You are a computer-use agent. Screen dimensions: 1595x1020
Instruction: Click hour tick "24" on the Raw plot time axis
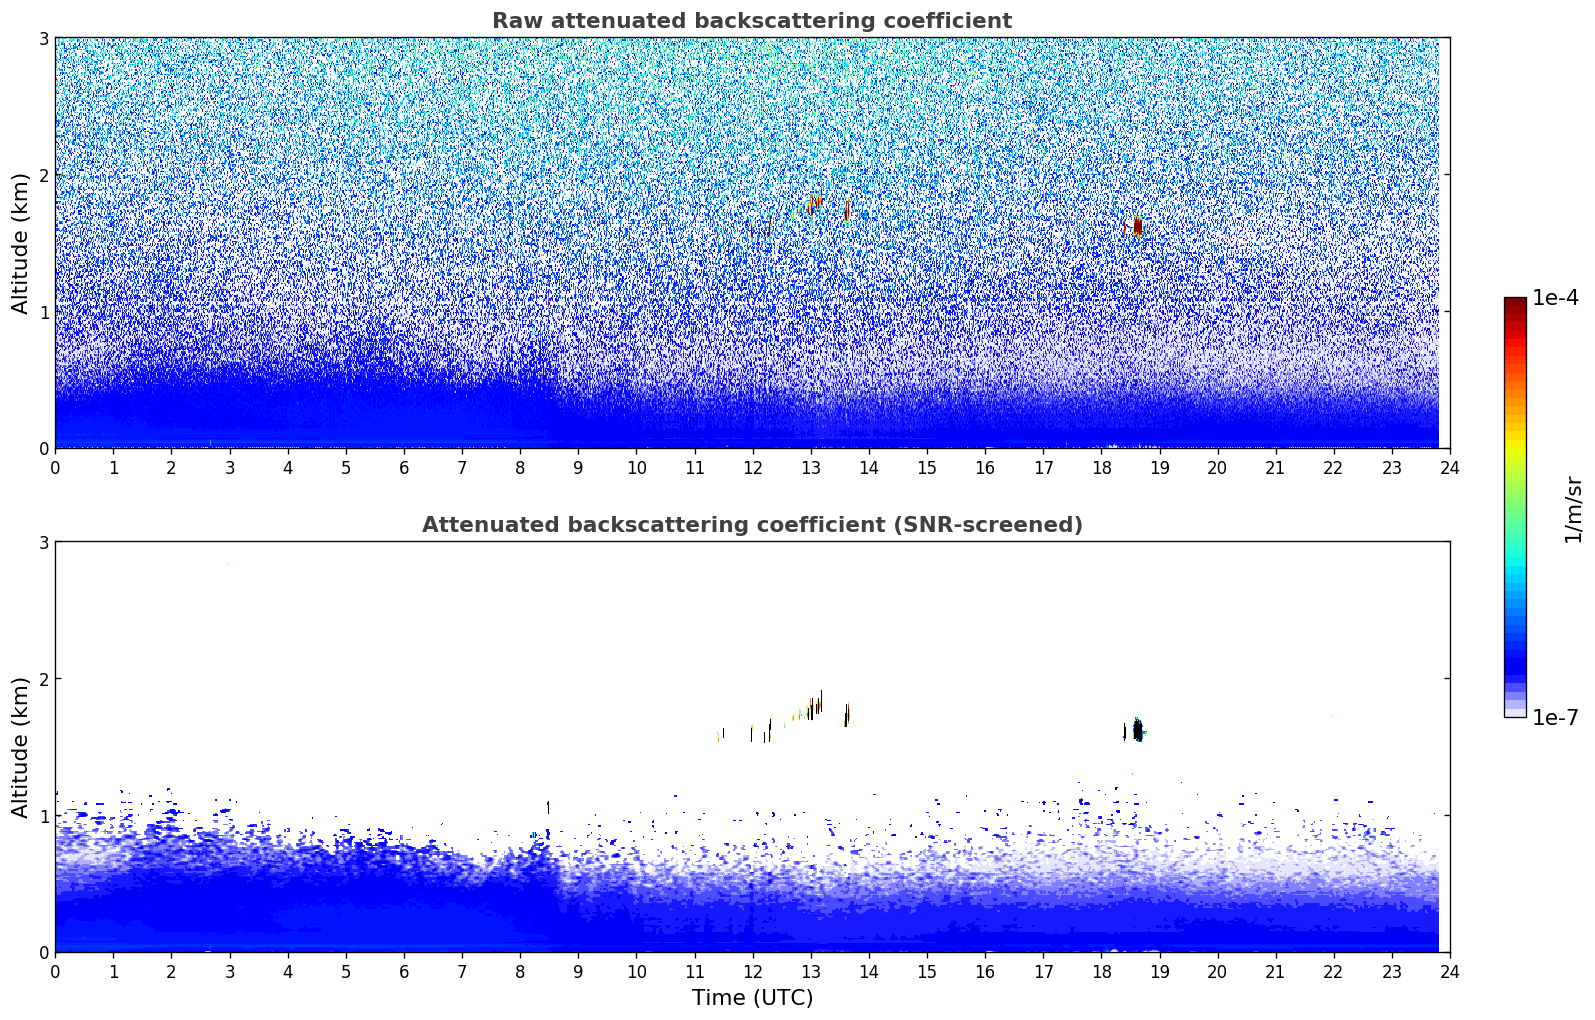pos(1450,467)
